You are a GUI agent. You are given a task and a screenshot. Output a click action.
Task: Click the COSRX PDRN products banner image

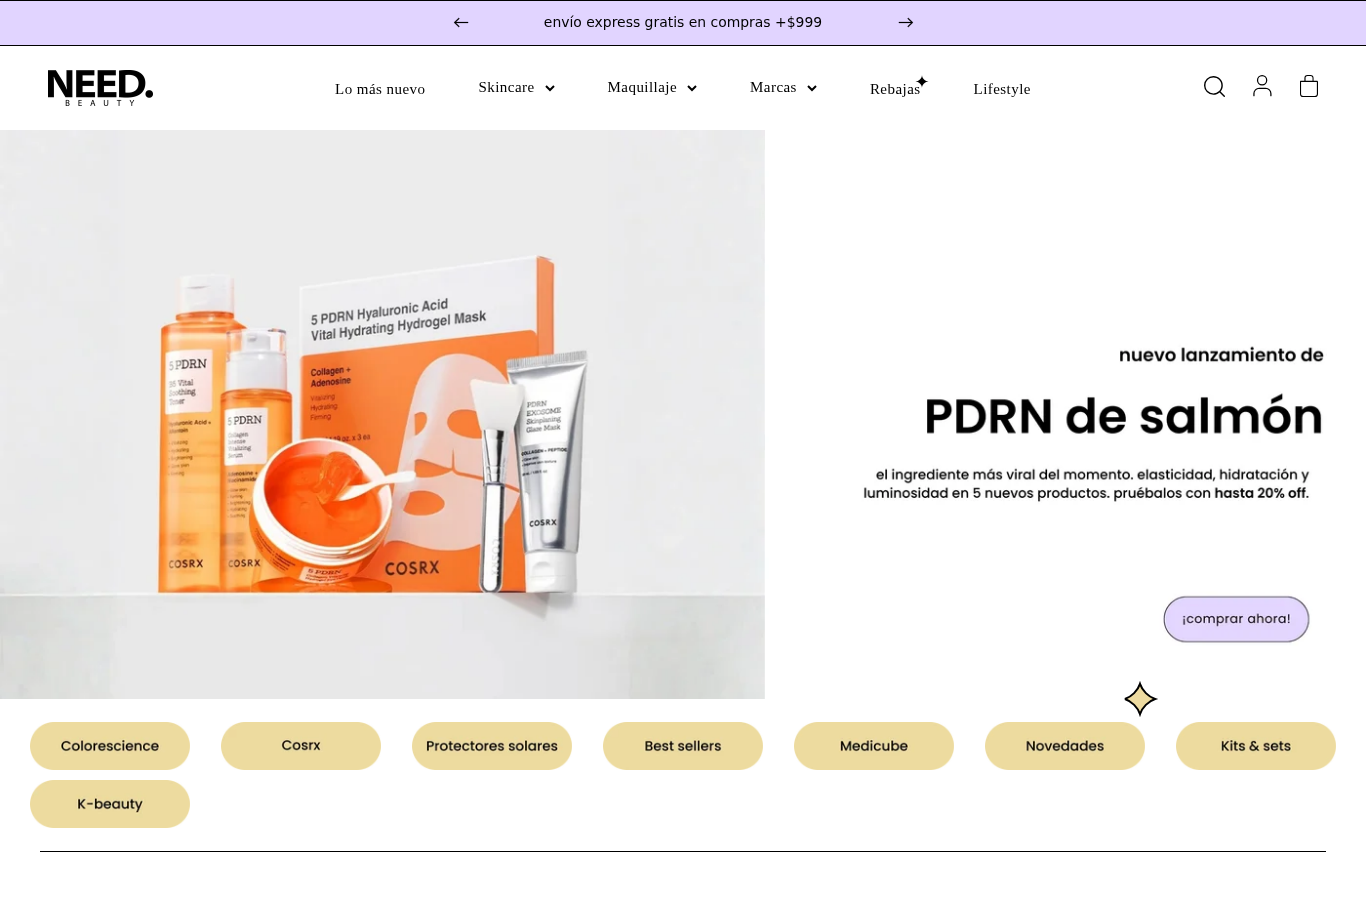click(x=382, y=414)
